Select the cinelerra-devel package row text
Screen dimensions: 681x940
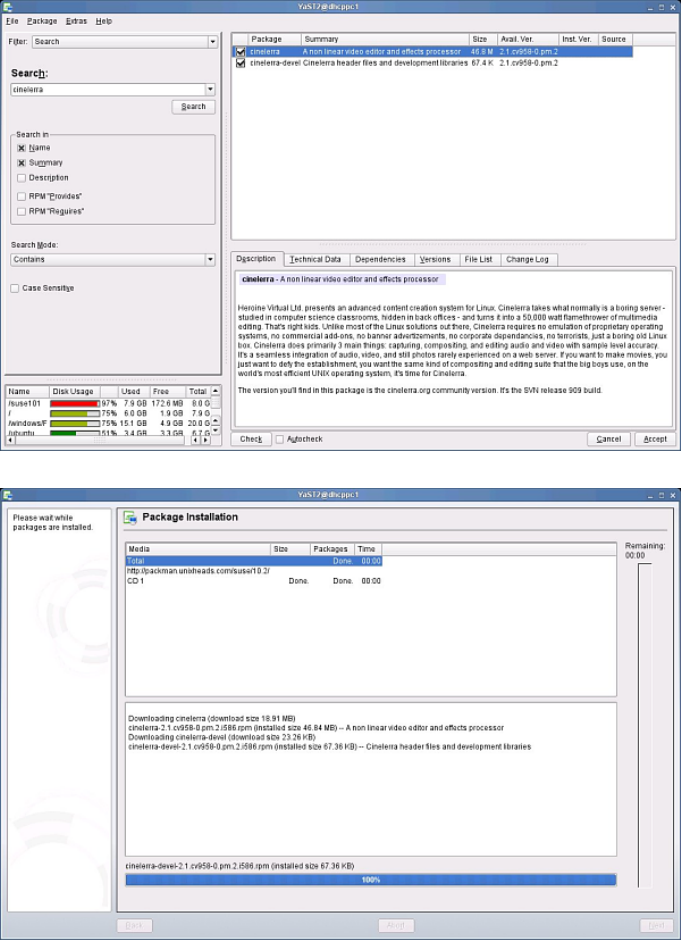[x=275, y=63]
